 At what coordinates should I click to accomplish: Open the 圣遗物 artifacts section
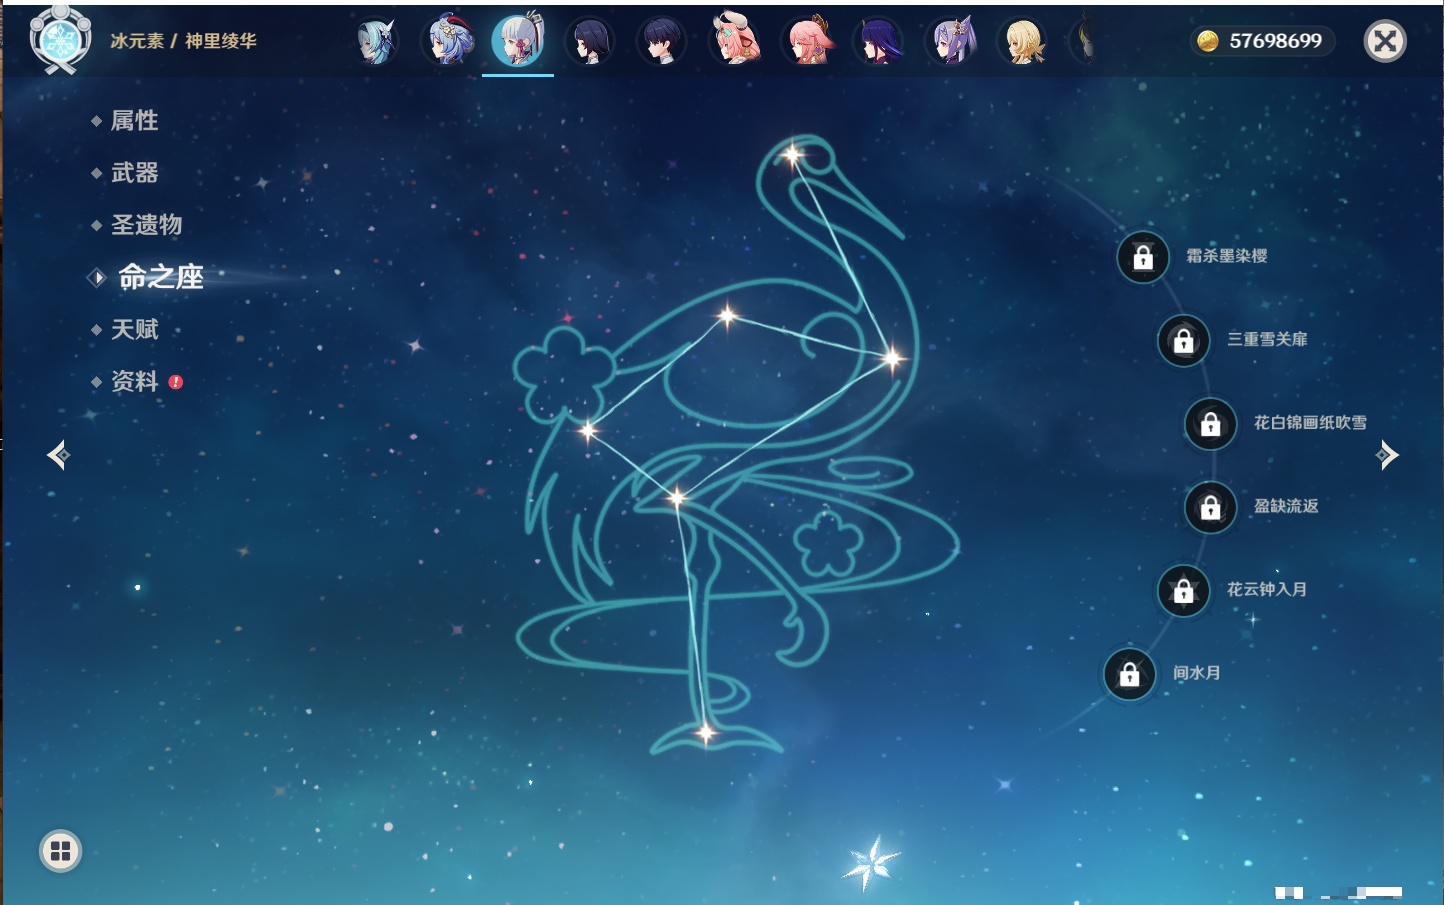[146, 225]
